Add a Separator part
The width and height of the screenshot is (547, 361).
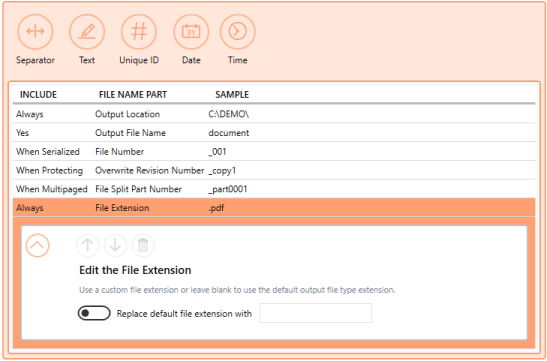pyautogui.click(x=35, y=32)
